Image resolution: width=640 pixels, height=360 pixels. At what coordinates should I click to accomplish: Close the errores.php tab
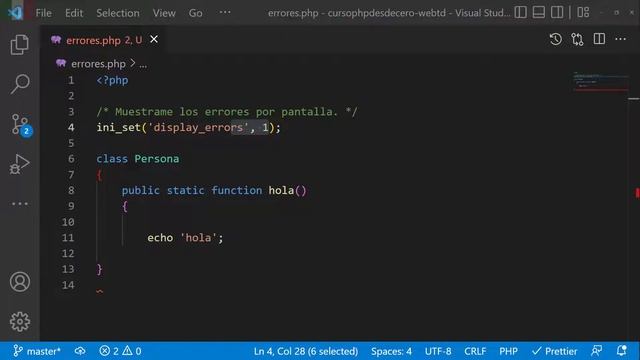point(154,40)
